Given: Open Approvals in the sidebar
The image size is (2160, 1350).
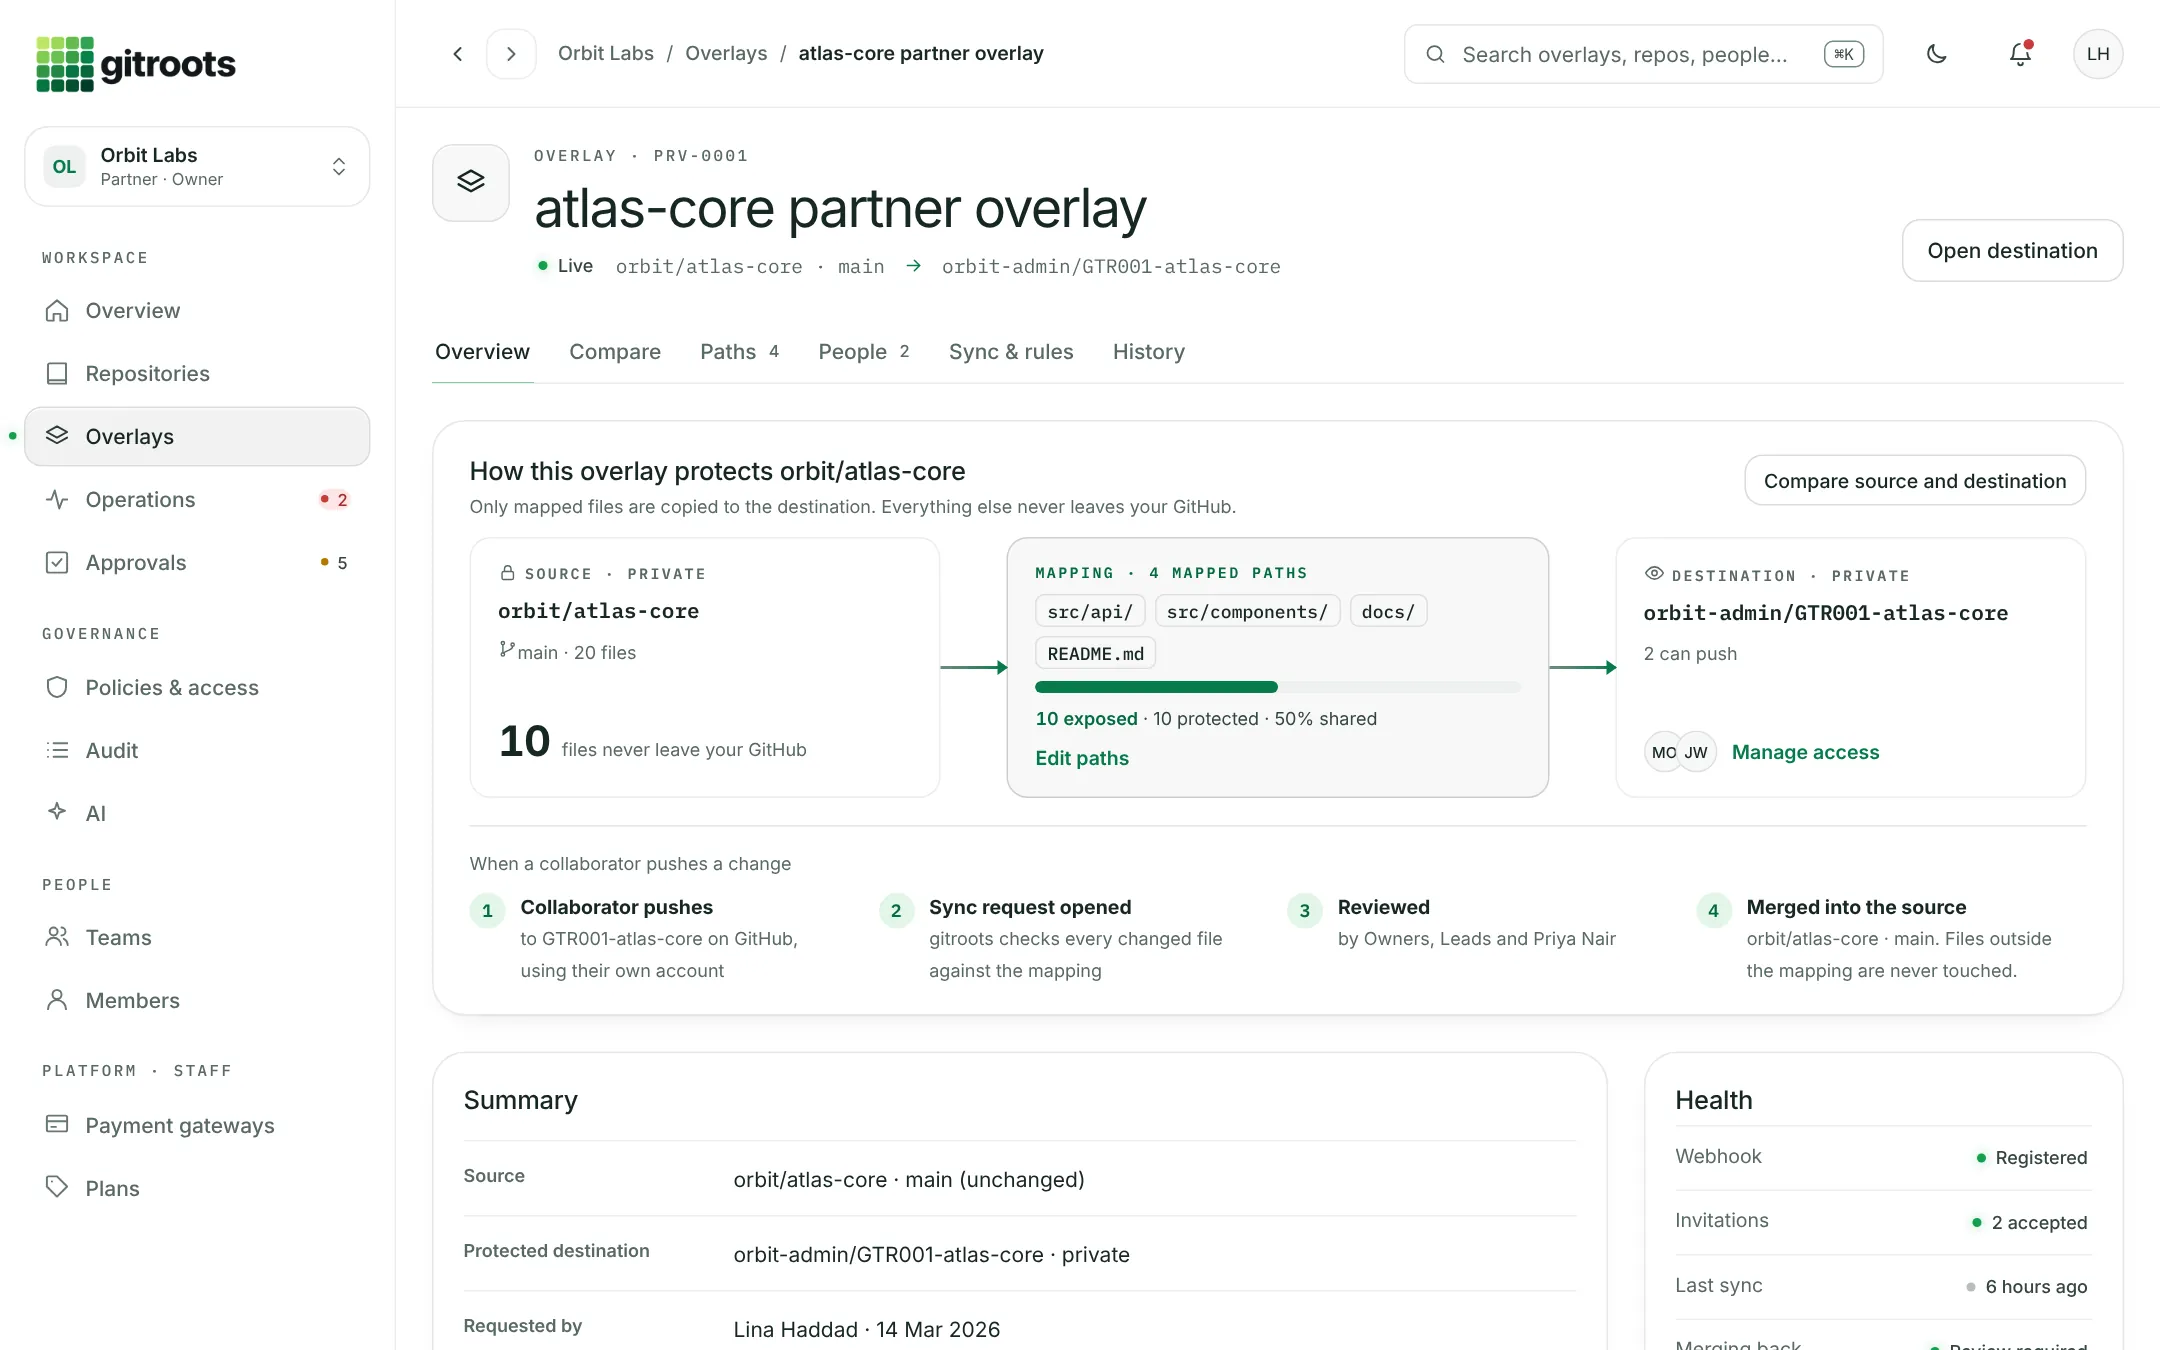Looking at the screenshot, I should pos(197,563).
